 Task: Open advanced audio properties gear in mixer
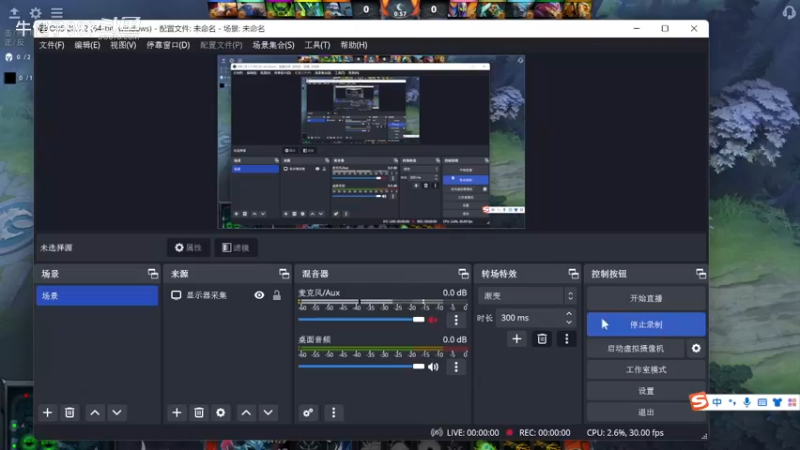[308, 412]
